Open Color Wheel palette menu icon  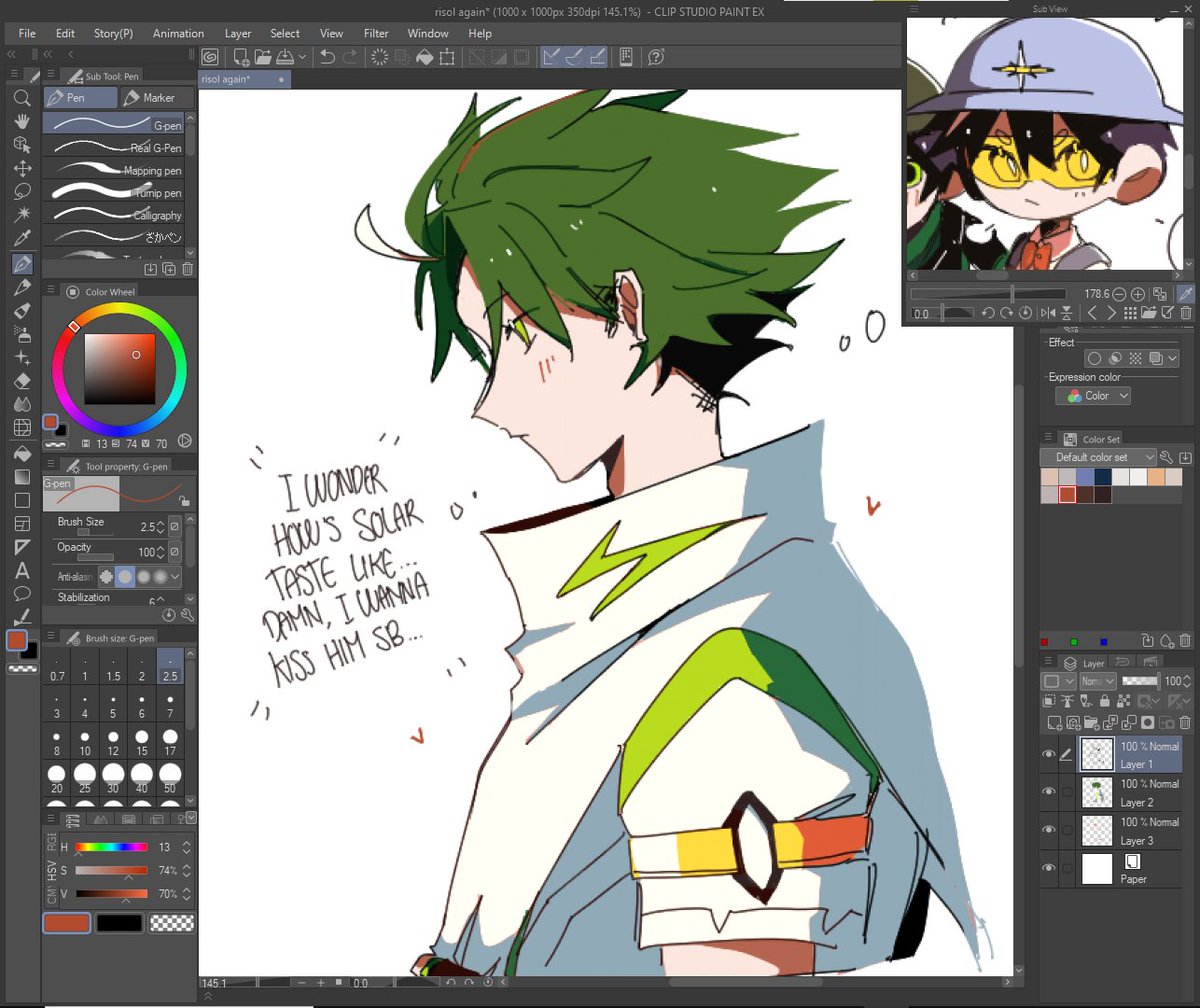coord(51,291)
